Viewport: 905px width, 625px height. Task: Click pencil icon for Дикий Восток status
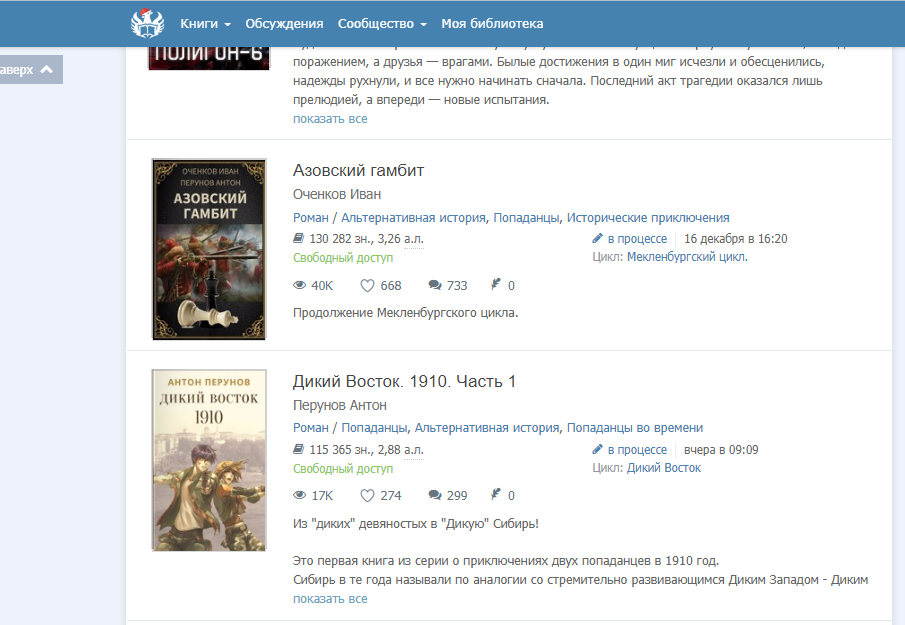tap(597, 448)
